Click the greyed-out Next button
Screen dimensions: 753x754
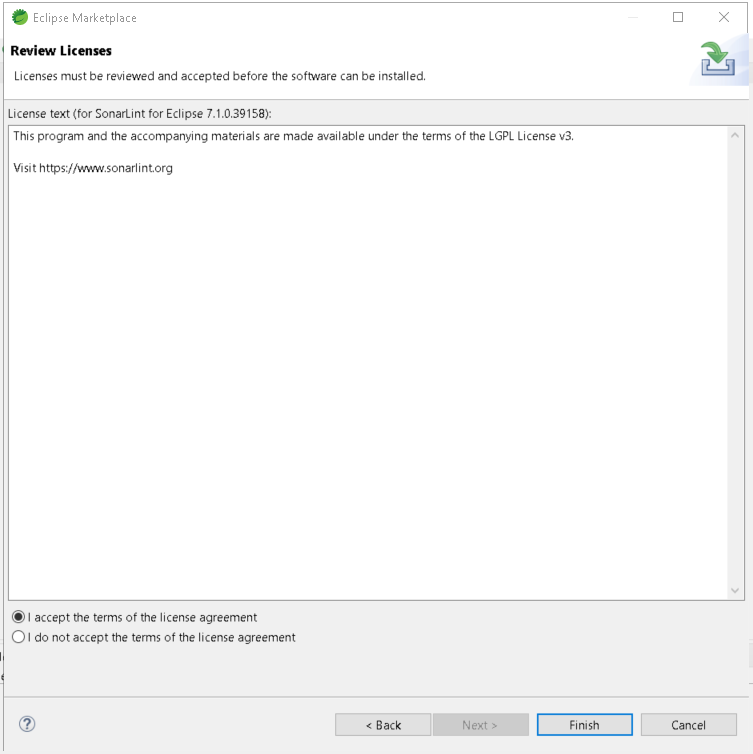[x=480, y=725]
